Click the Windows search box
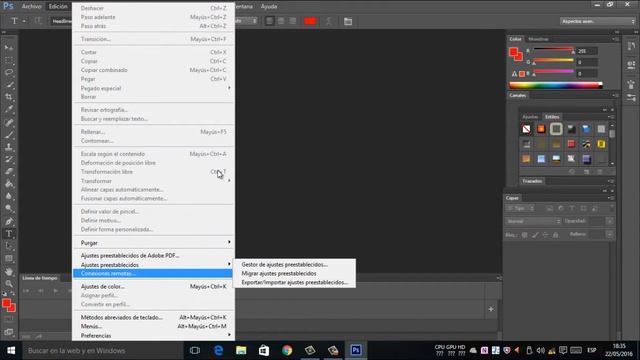The image size is (640, 360). [103, 350]
